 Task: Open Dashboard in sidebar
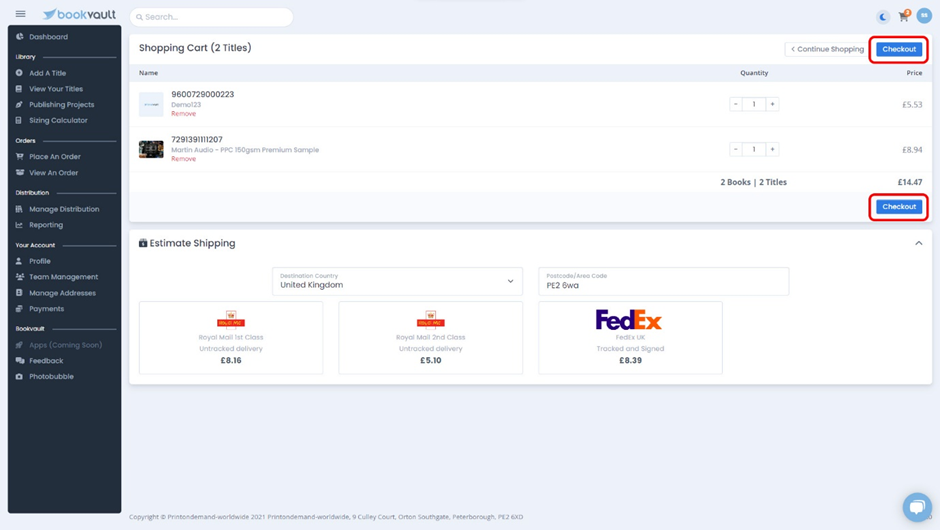pos(48,37)
